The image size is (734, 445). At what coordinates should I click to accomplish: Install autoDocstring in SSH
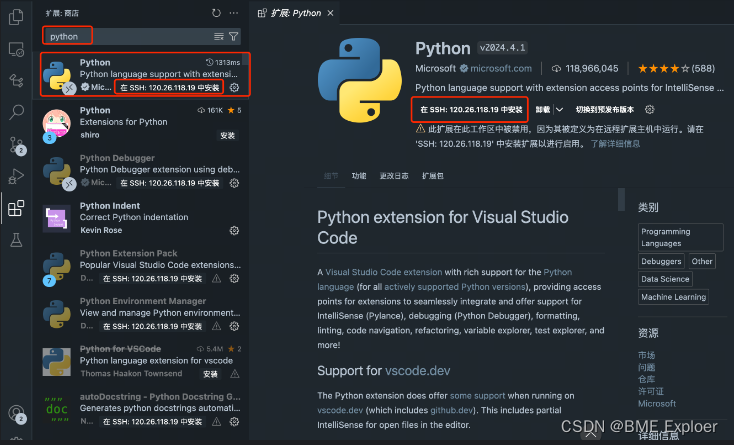tap(152, 422)
